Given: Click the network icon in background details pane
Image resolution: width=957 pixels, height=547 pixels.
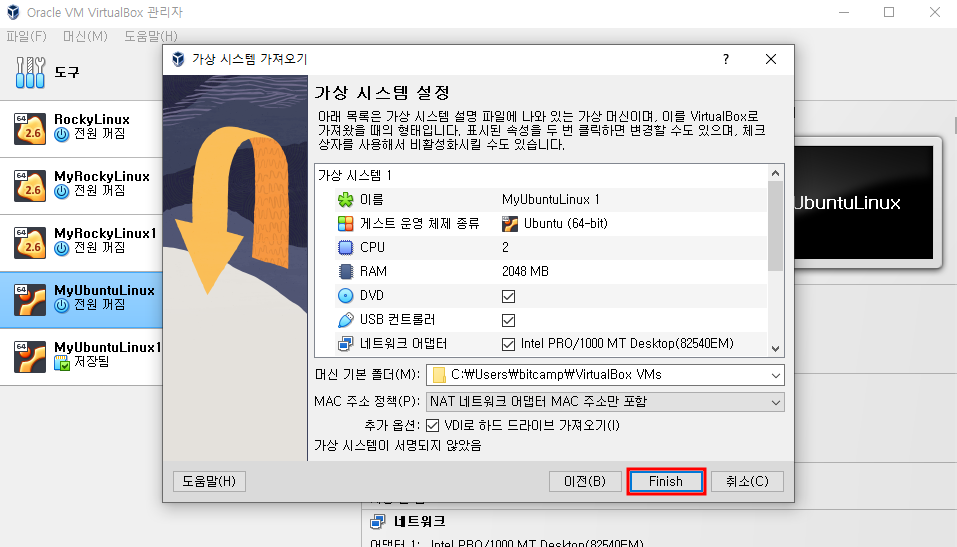Looking at the screenshot, I should 378,521.
